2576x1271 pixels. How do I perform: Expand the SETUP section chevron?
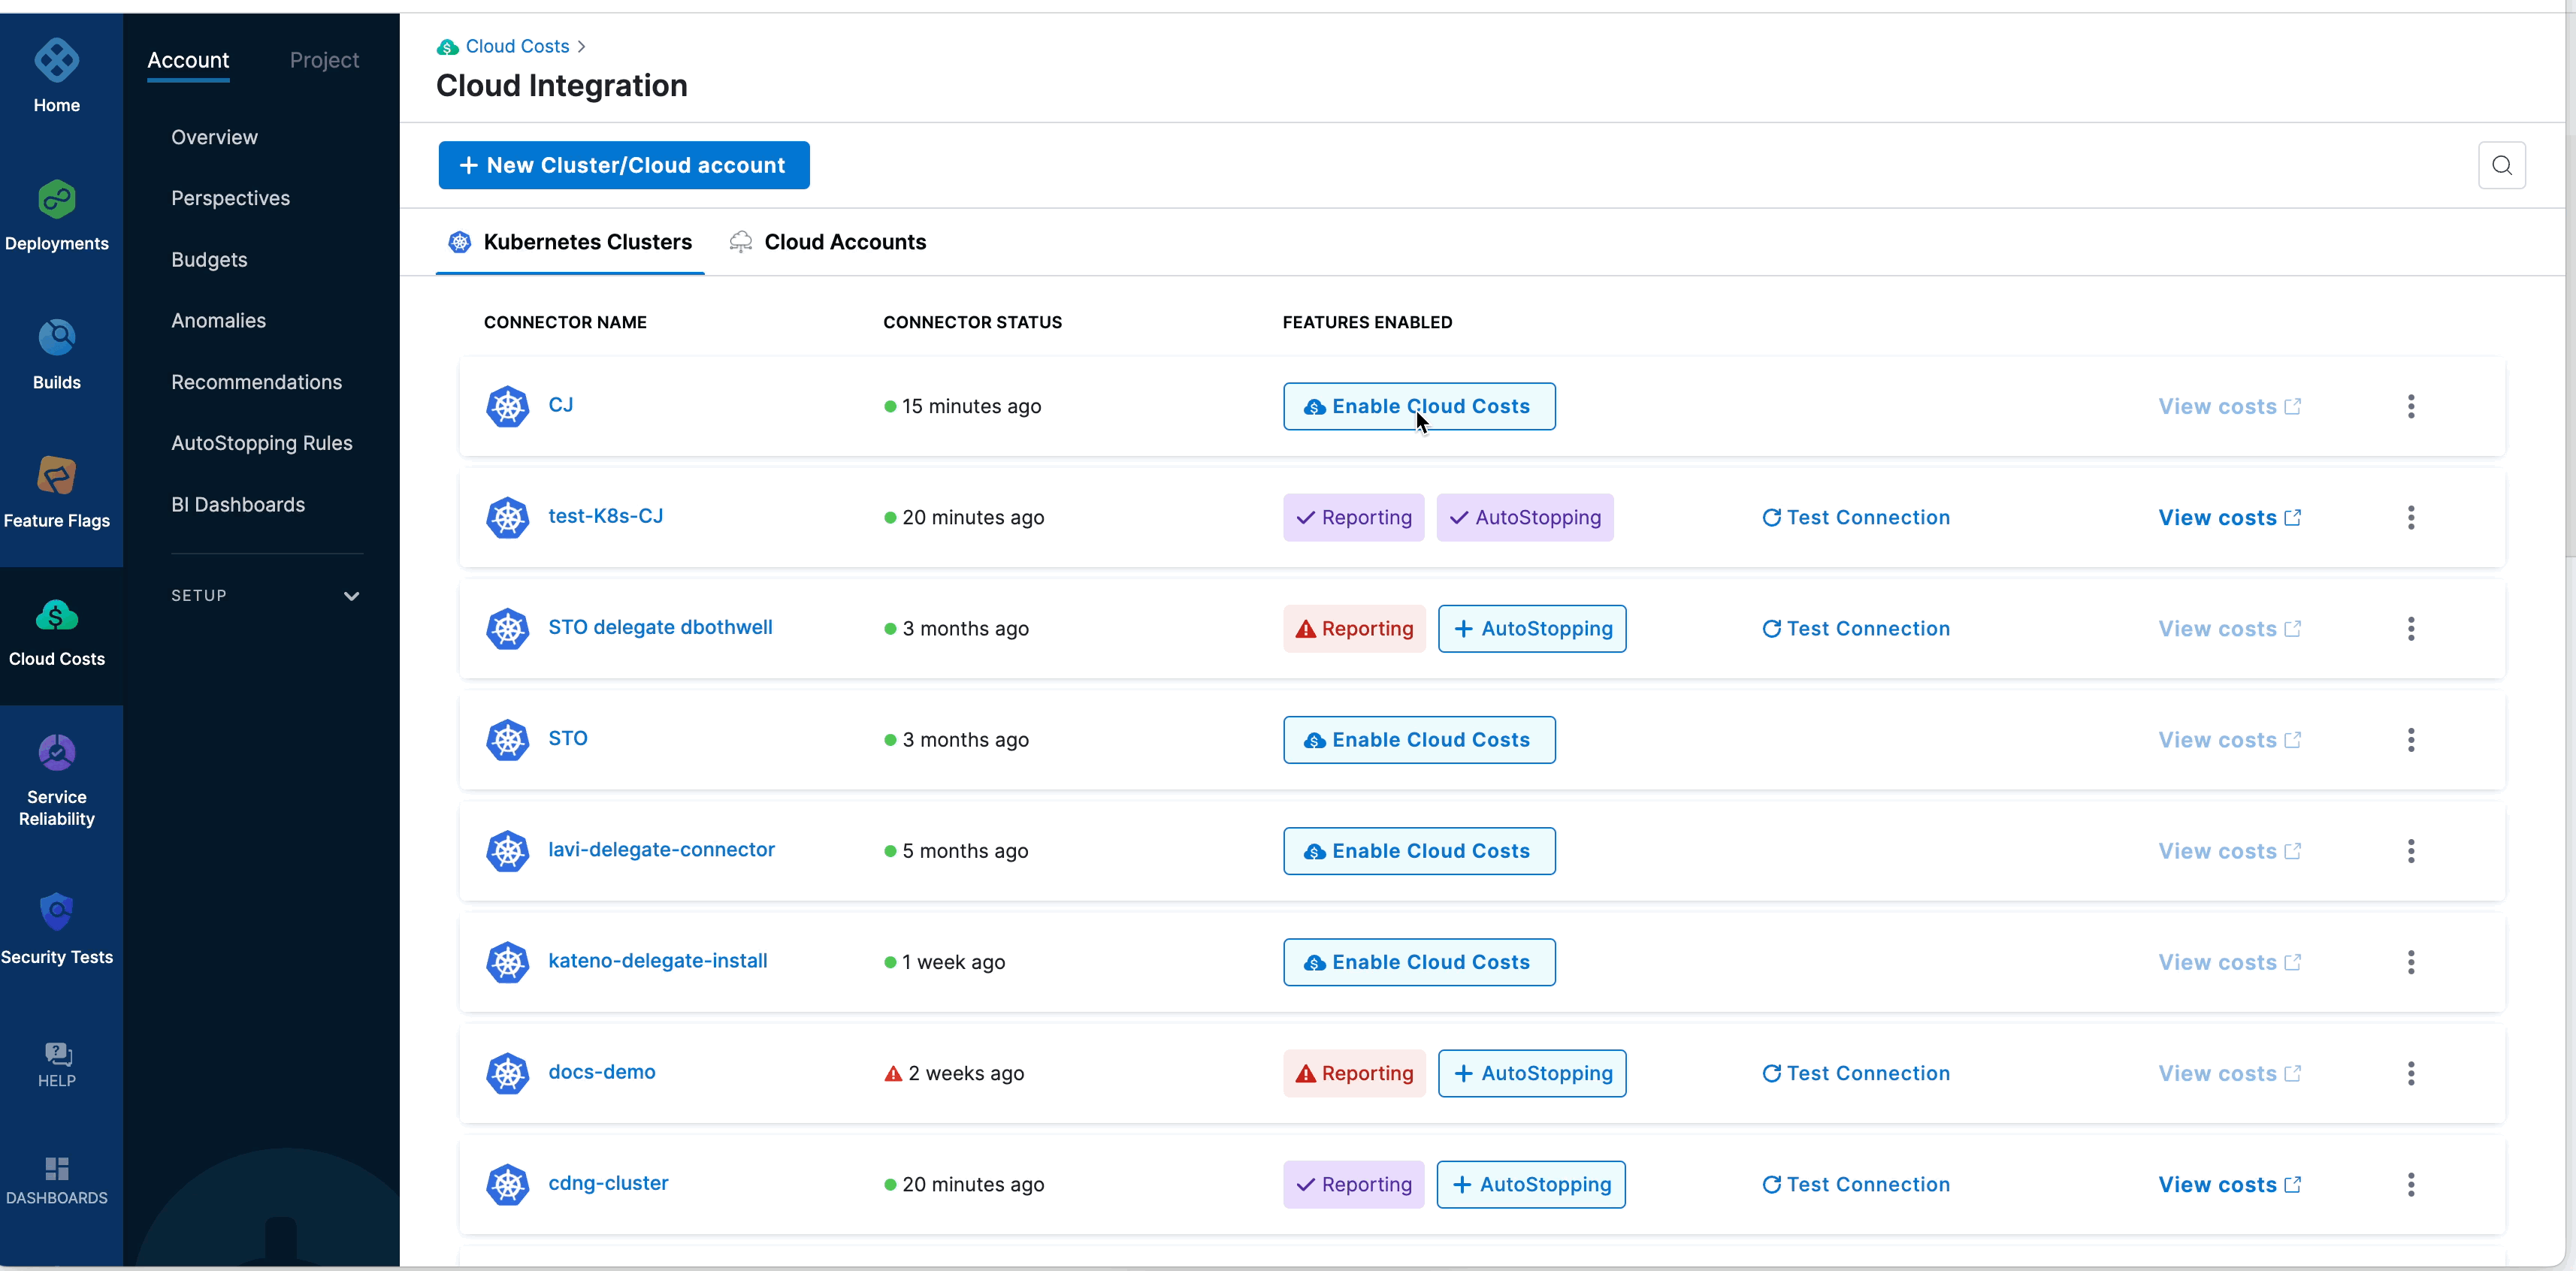coord(351,596)
